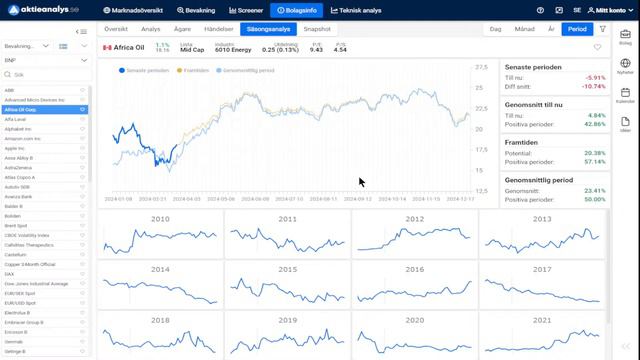Switch to the Ägare tab
Viewport: 640px width, 360px height.
[182, 29]
